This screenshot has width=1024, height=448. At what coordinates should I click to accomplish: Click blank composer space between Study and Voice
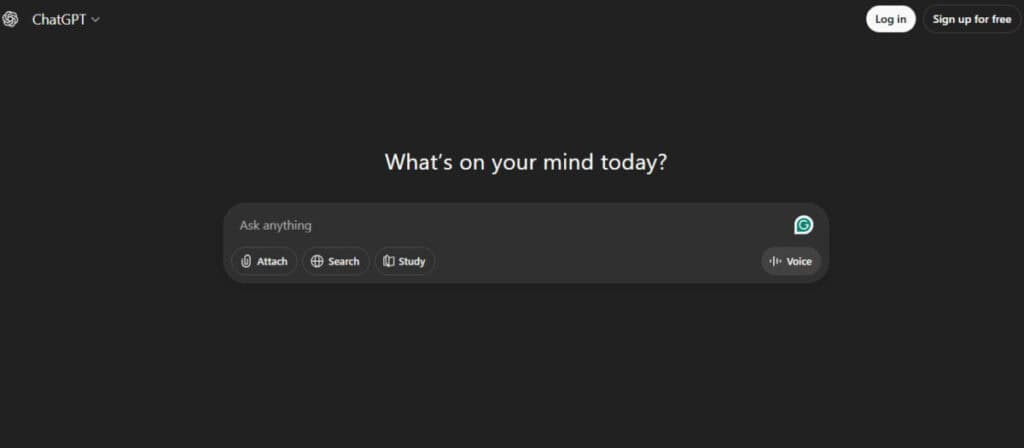click(x=600, y=261)
